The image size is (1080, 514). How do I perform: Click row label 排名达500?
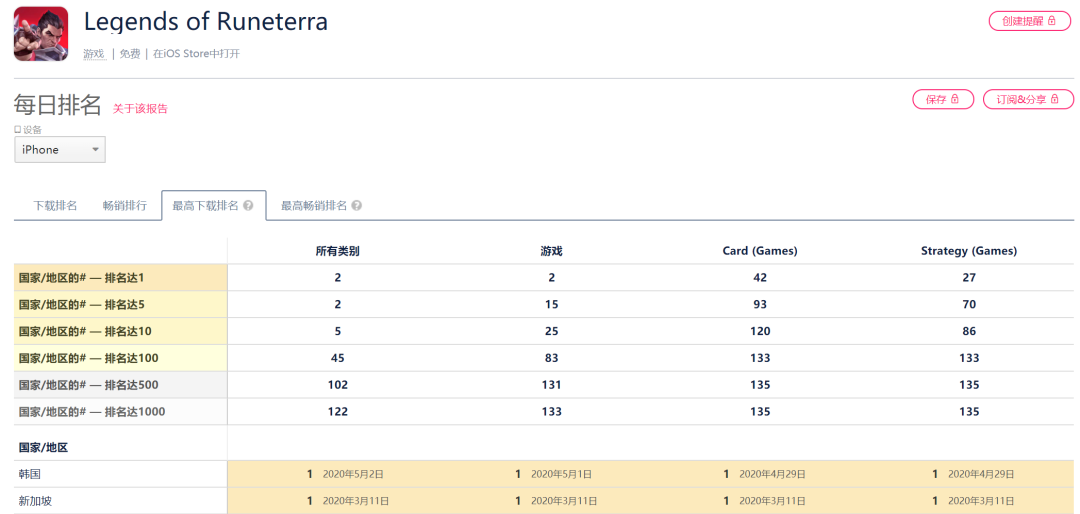tap(121, 384)
